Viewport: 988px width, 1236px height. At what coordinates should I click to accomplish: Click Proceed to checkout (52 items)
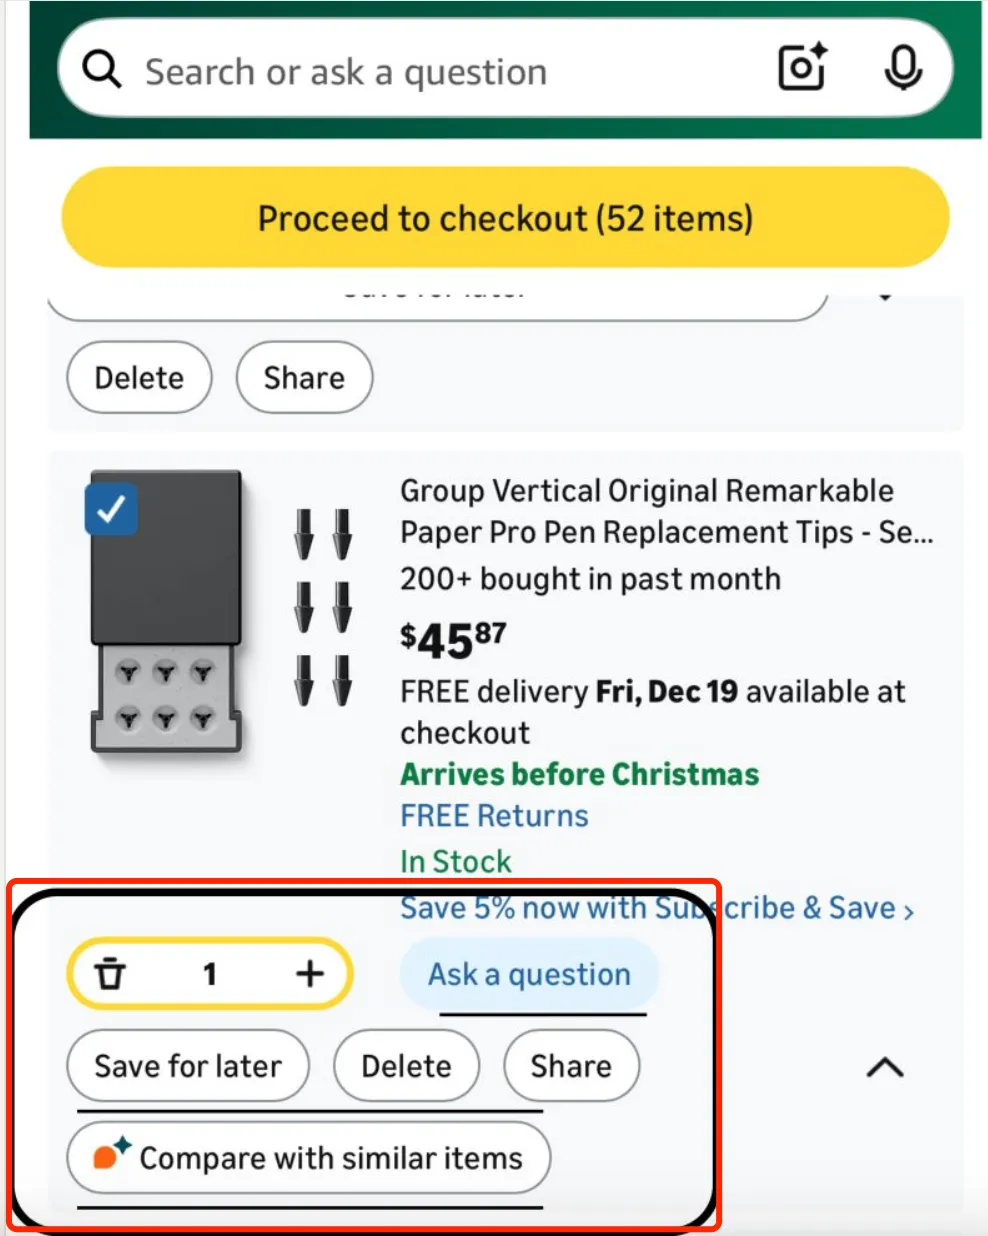coord(505,218)
